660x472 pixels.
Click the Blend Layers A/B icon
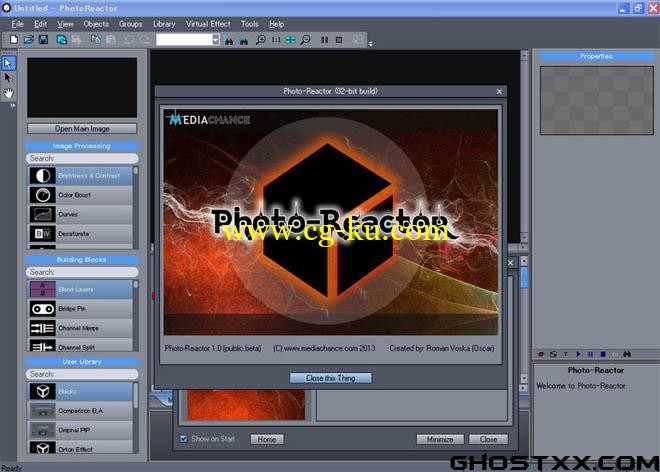43,289
